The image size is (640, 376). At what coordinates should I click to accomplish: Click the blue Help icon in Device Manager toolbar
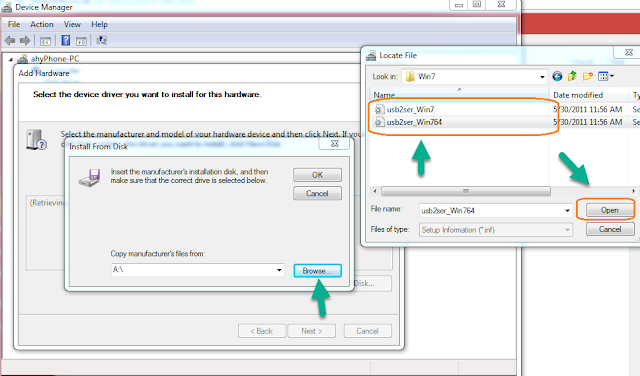coord(65,40)
